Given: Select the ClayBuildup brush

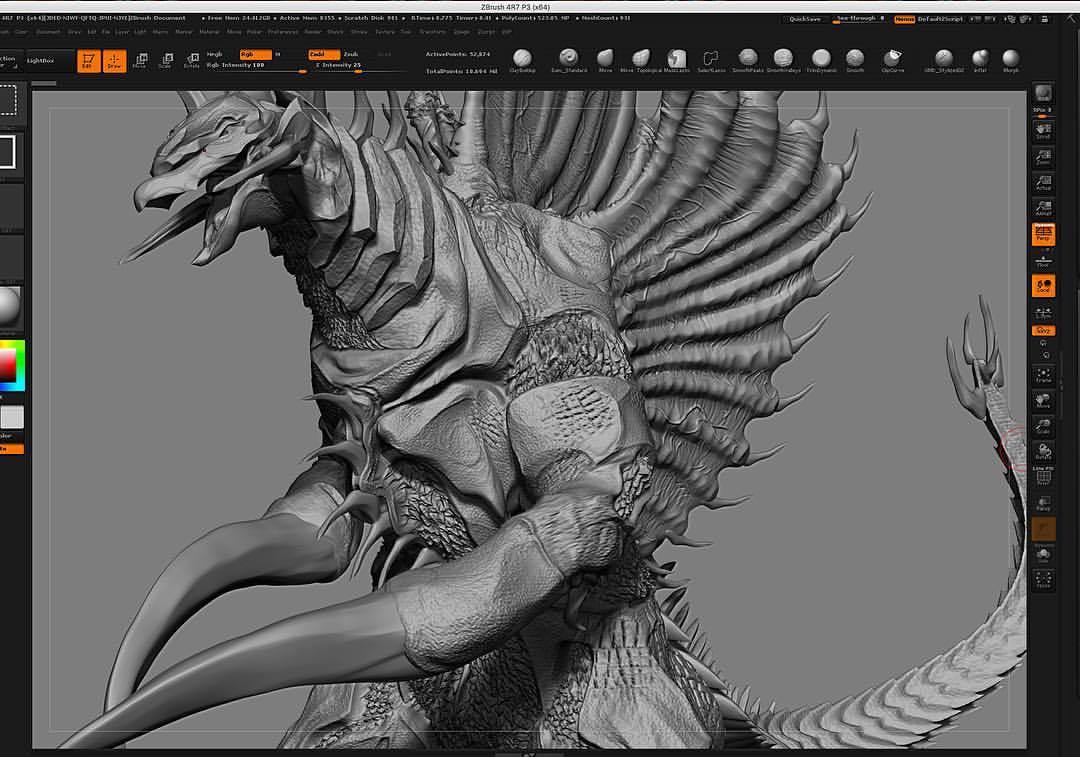Looking at the screenshot, I should pos(522,60).
